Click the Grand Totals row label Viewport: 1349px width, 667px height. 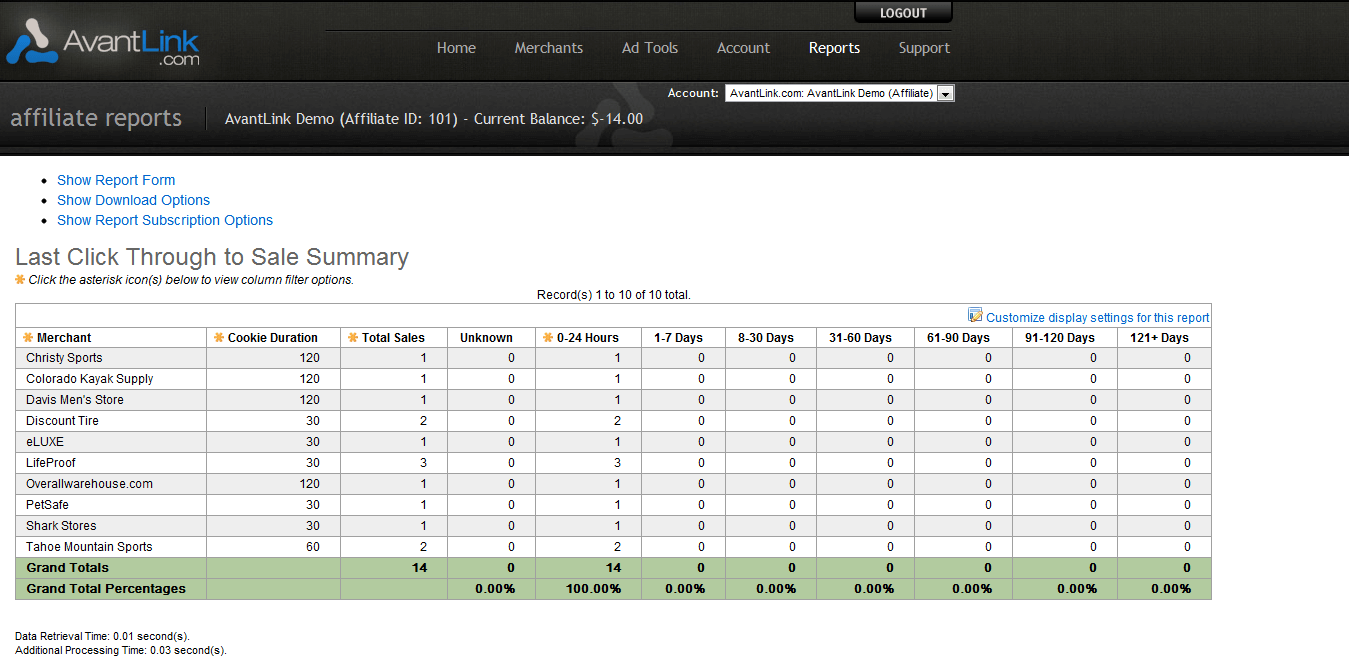[x=68, y=568]
